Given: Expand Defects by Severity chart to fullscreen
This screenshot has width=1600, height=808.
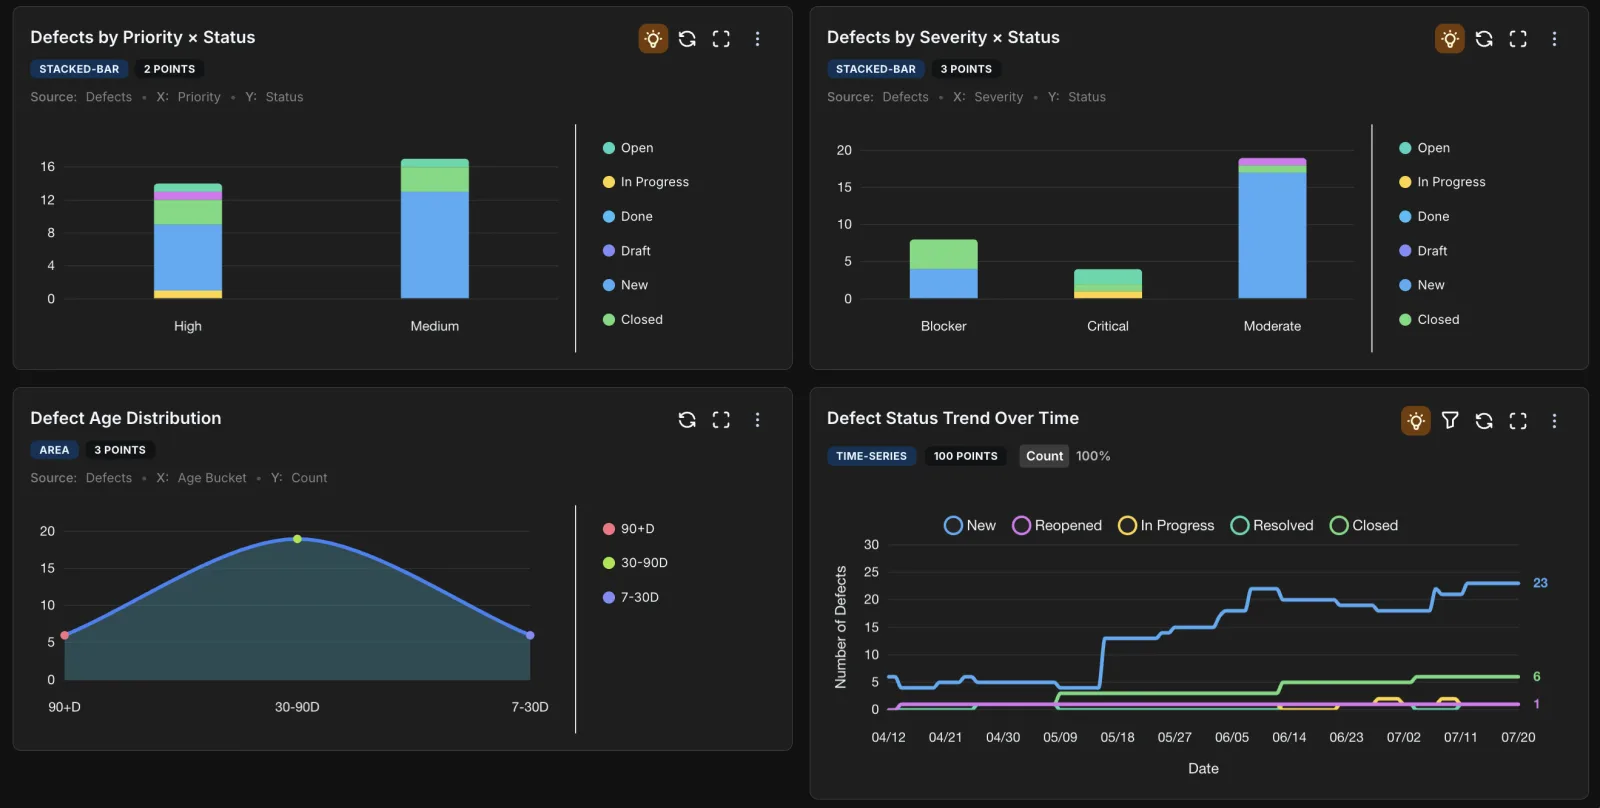Looking at the screenshot, I should (1518, 39).
